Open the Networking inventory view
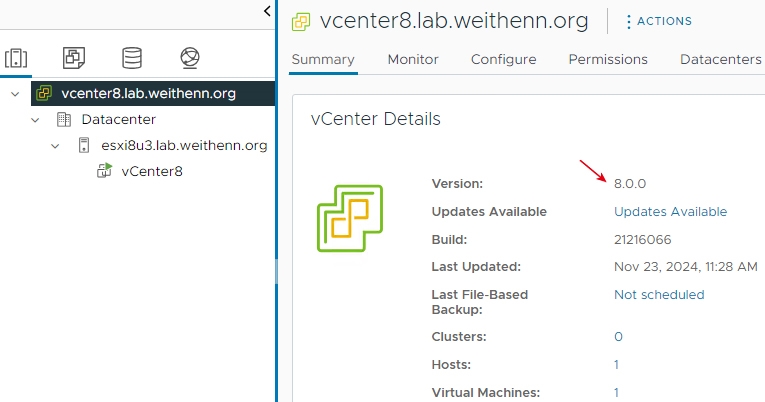This screenshot has width=765, height=402. [190, 58]
